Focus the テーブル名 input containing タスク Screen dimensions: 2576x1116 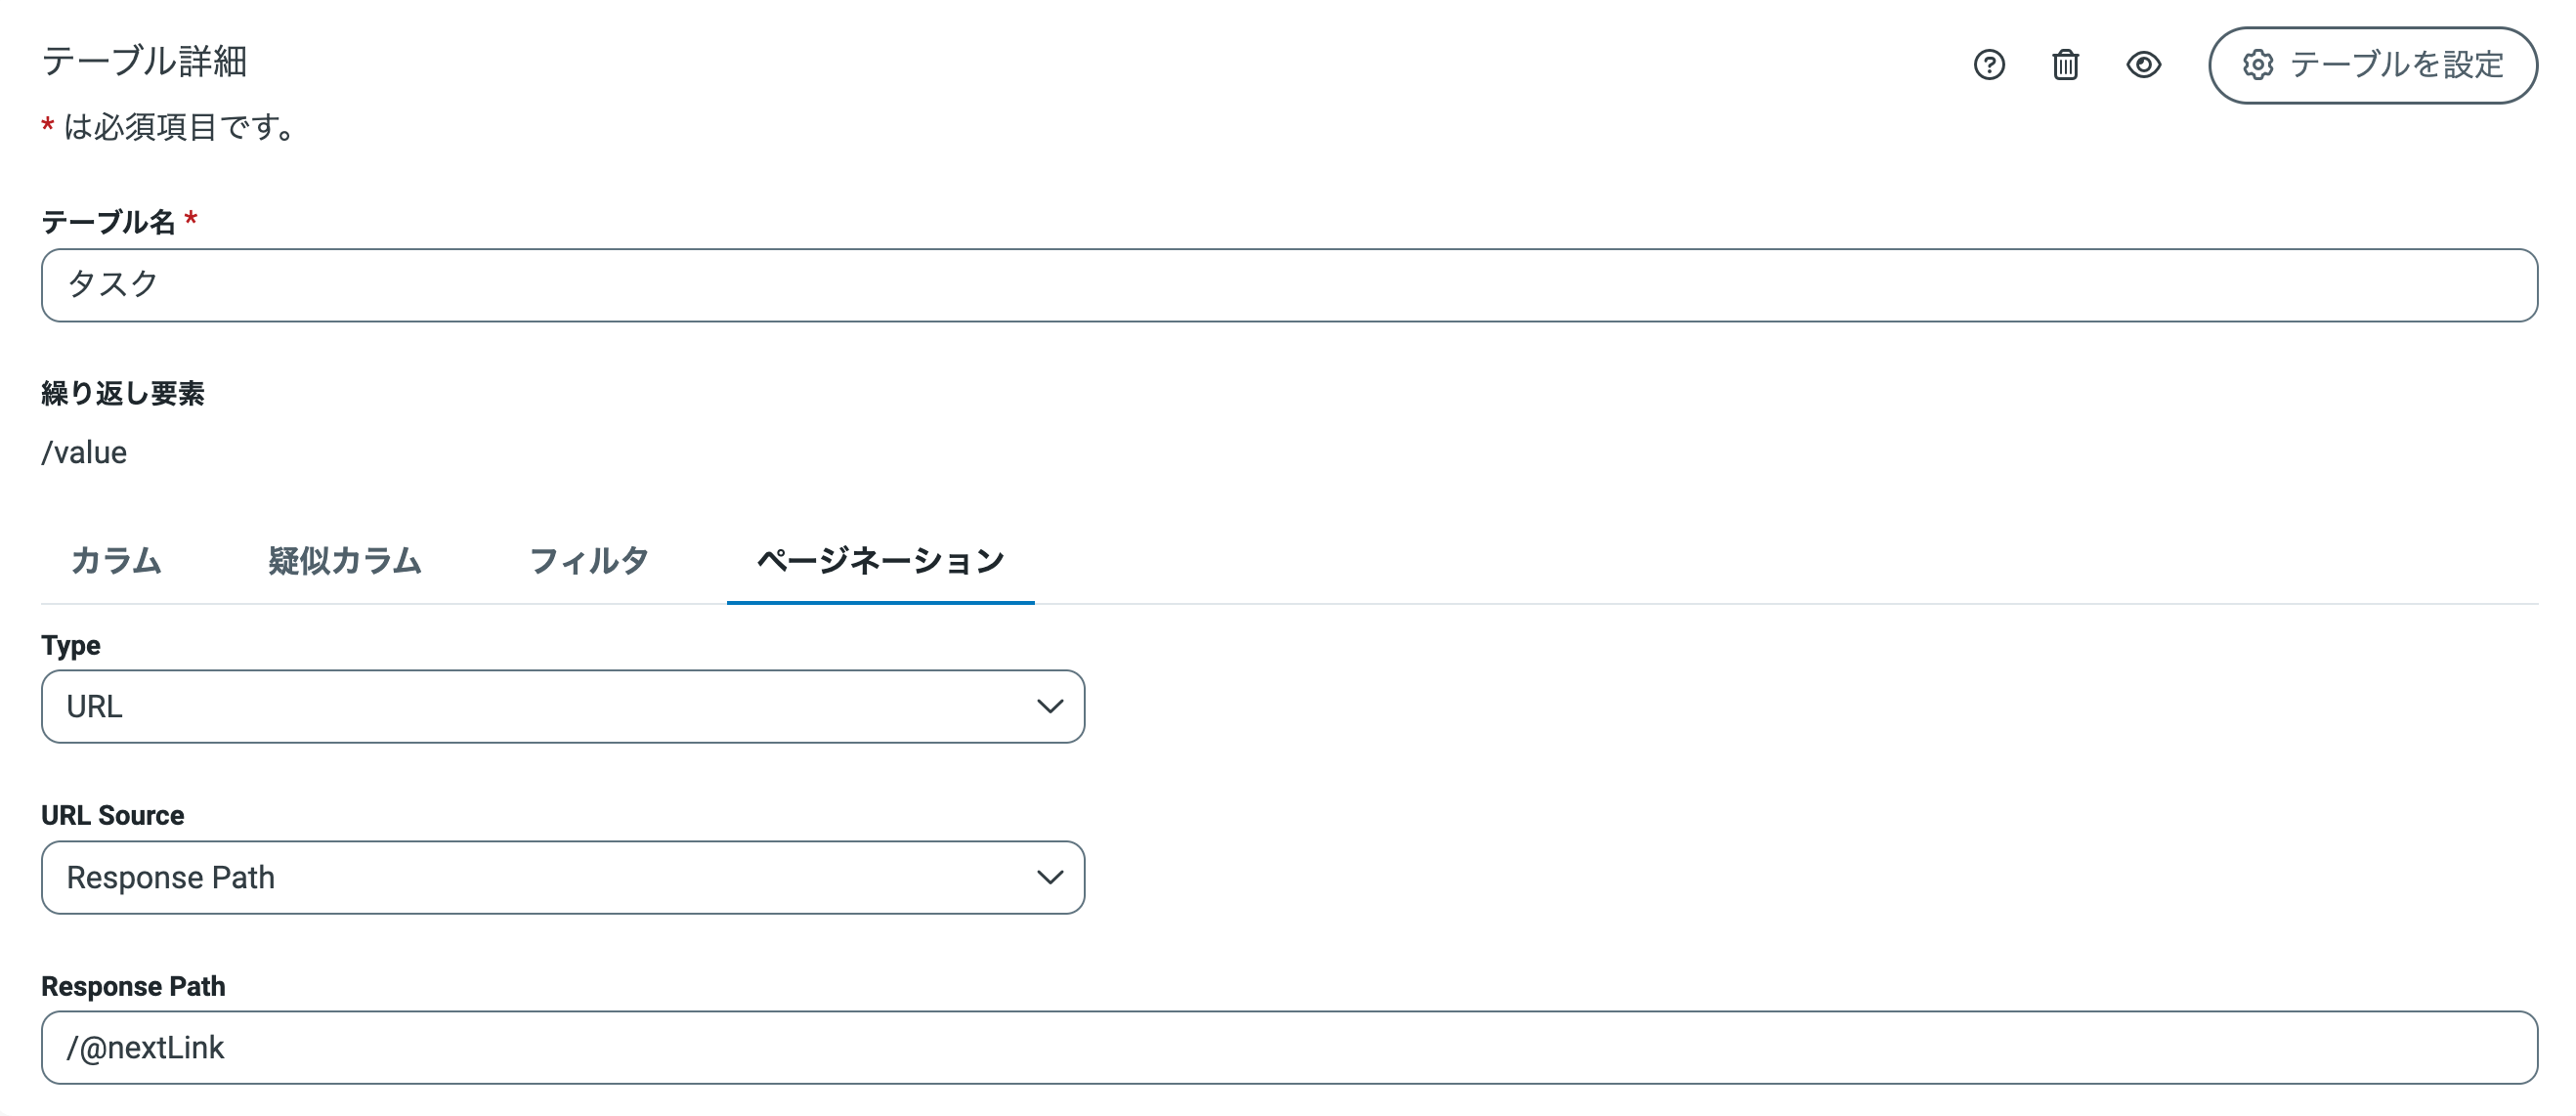(1288, 286)
